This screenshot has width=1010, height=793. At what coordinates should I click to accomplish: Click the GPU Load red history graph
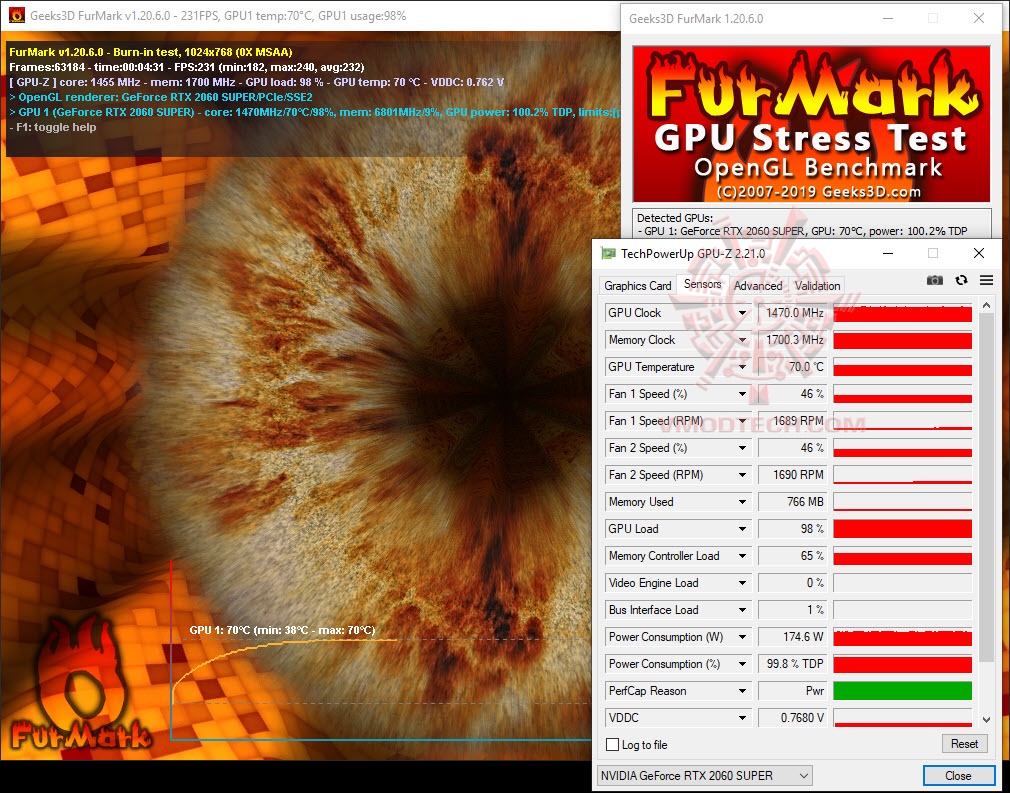902,529
